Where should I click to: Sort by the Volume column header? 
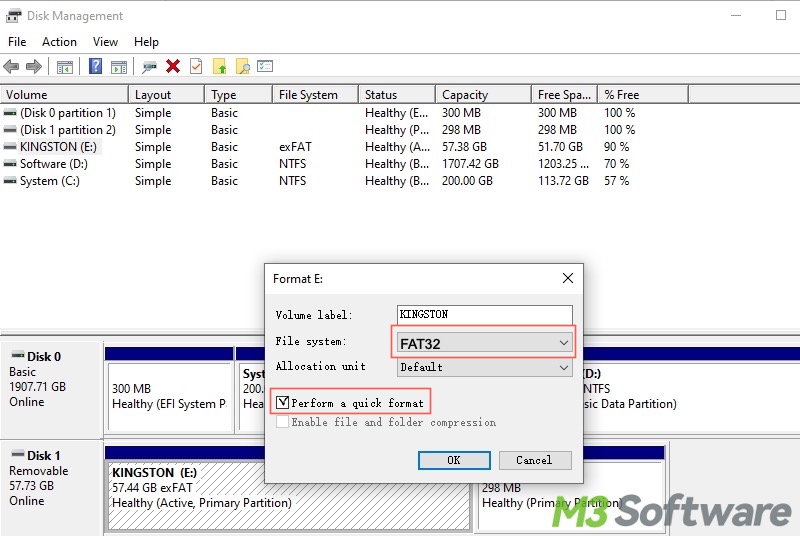(64, 95)
